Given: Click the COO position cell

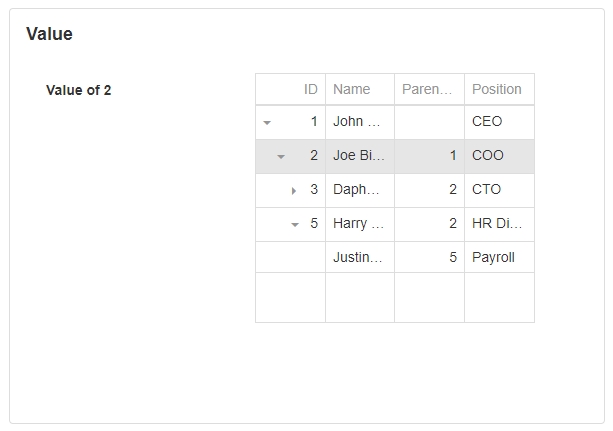Looking at the screenshot, I should click(498, 156).
